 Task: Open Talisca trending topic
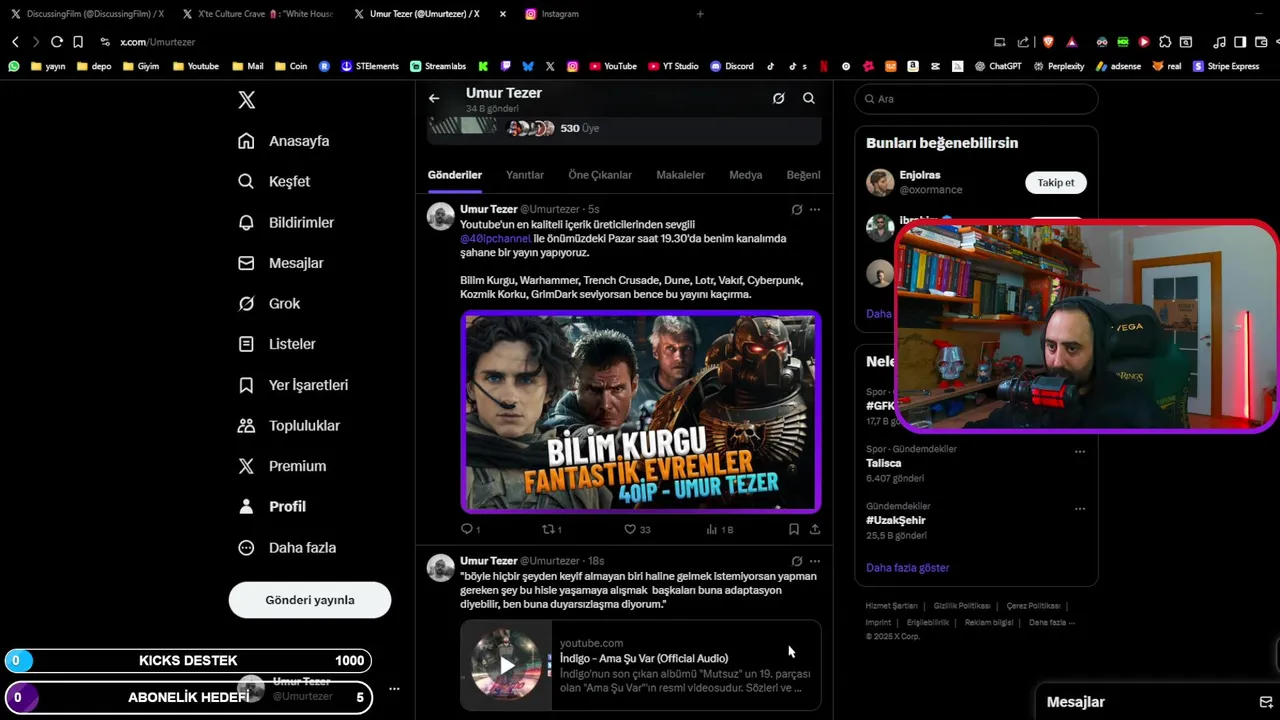pos(883,463)
